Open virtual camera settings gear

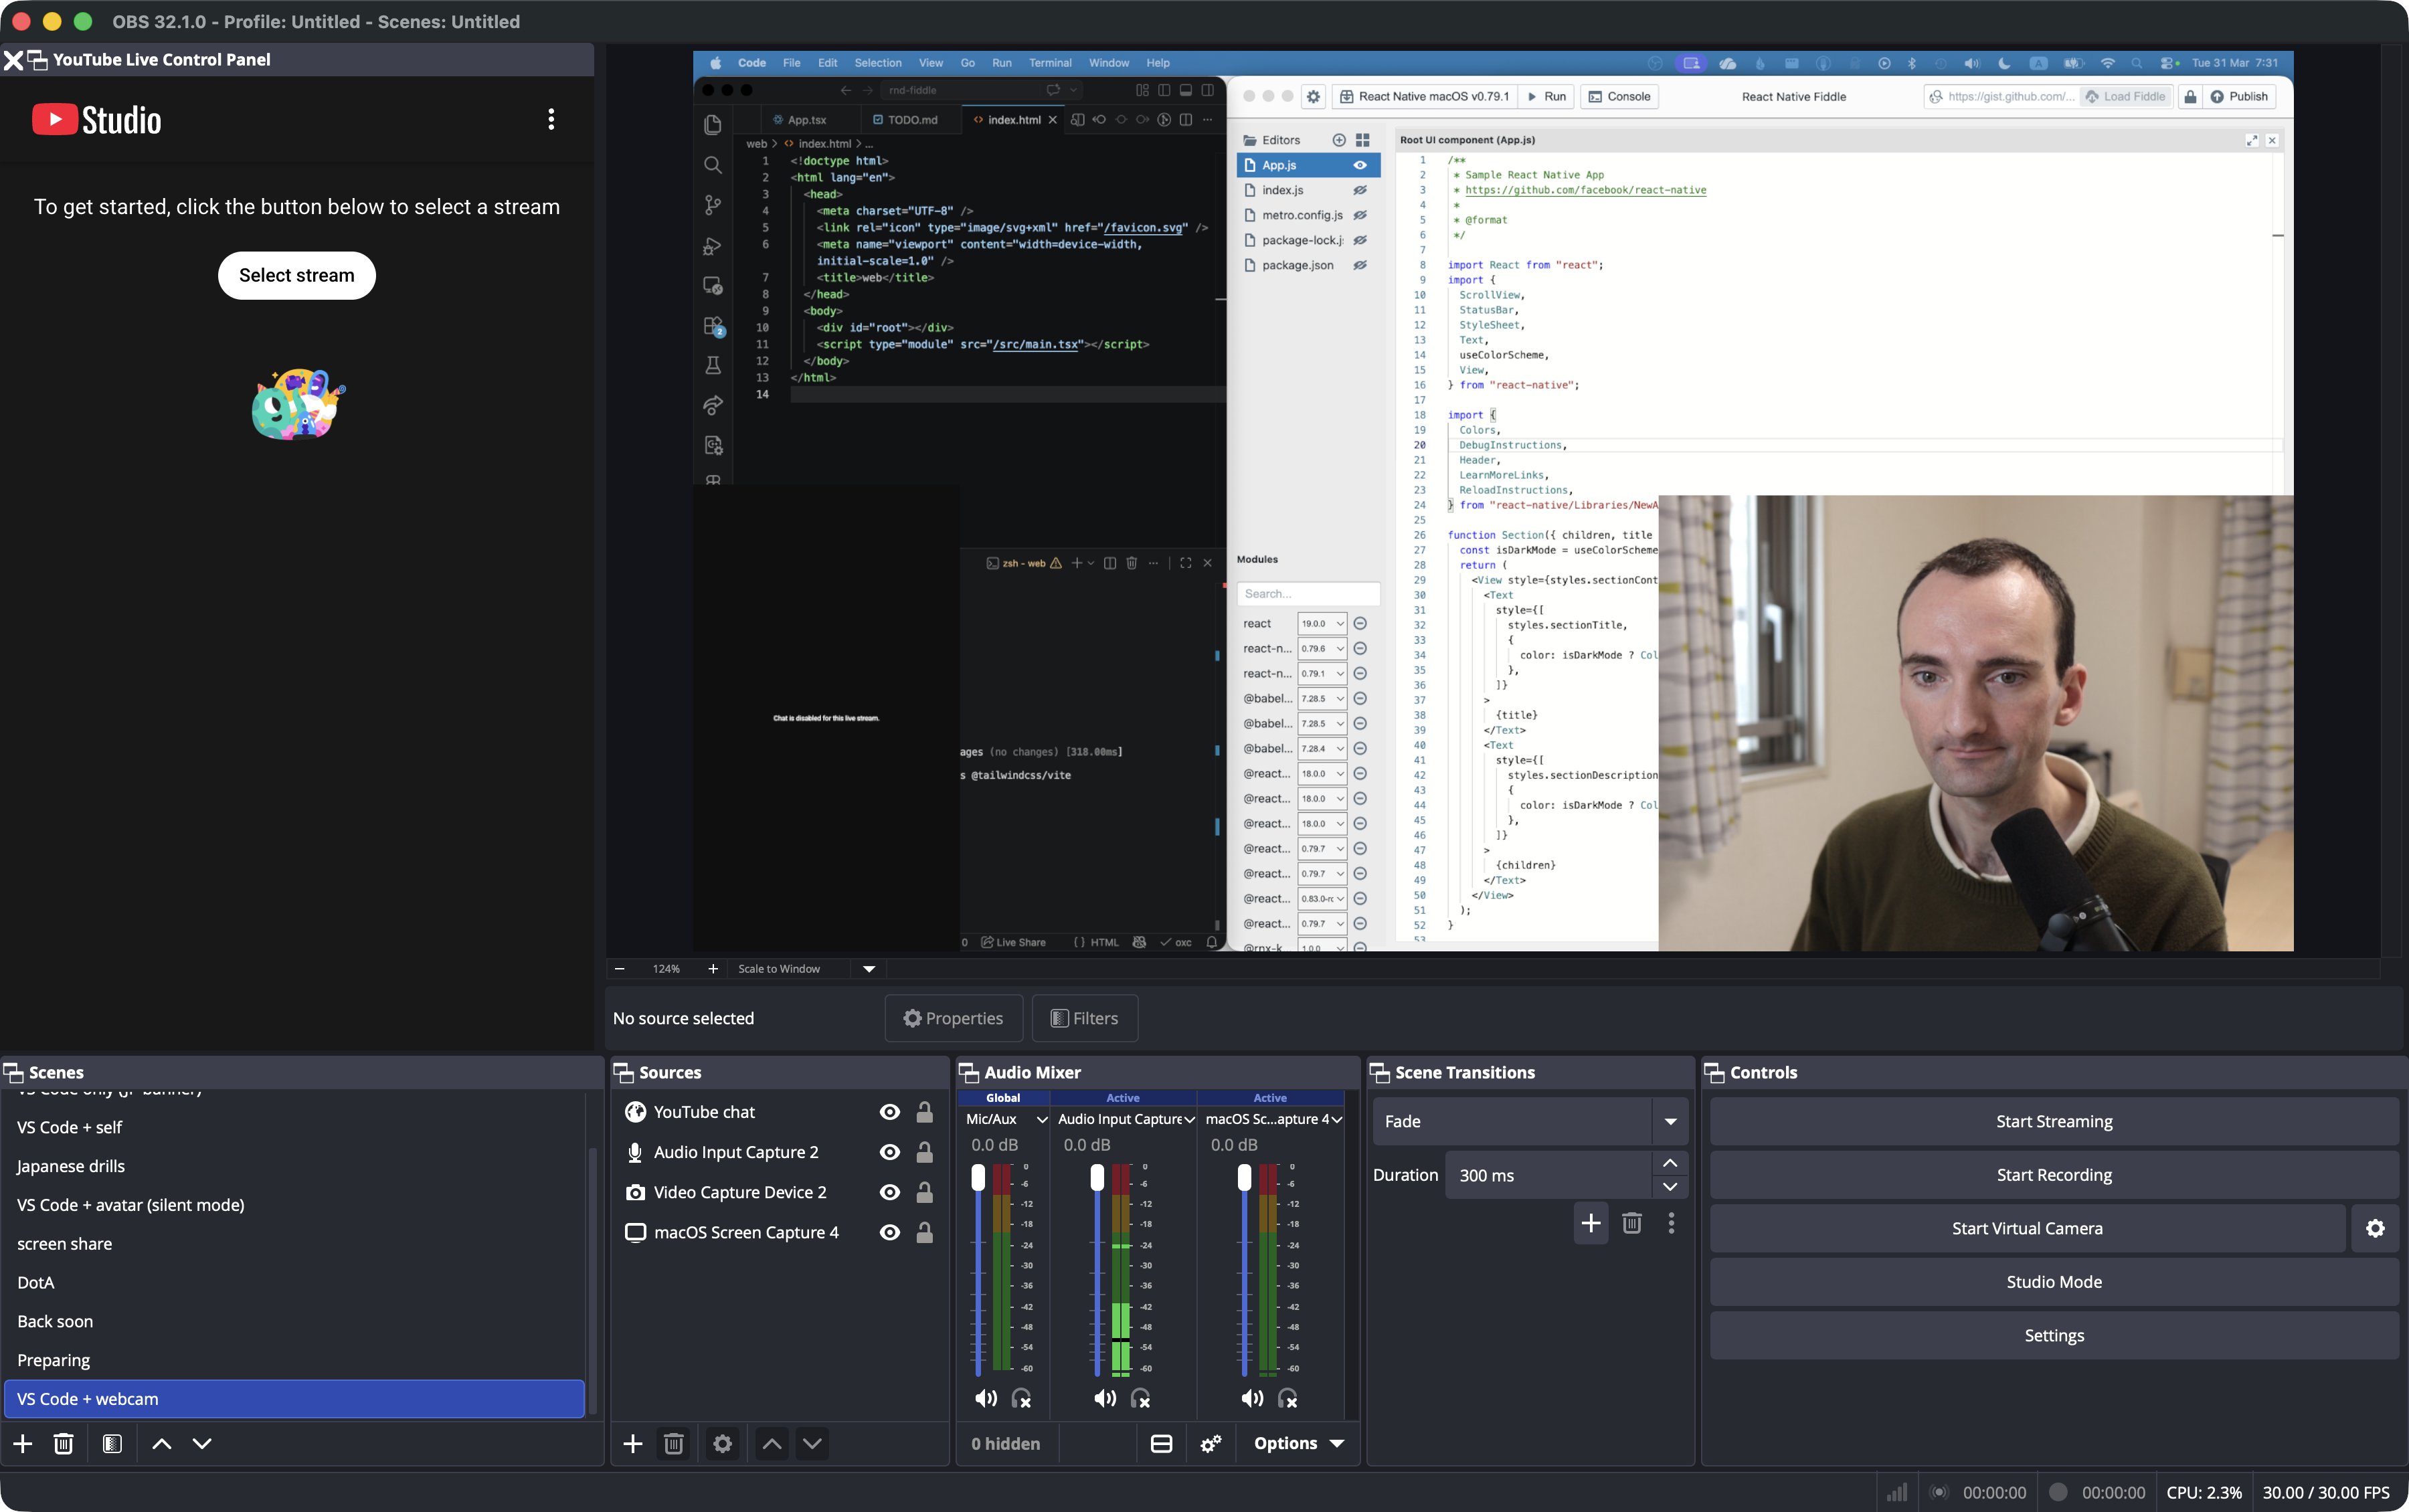click(2375, 1228)
